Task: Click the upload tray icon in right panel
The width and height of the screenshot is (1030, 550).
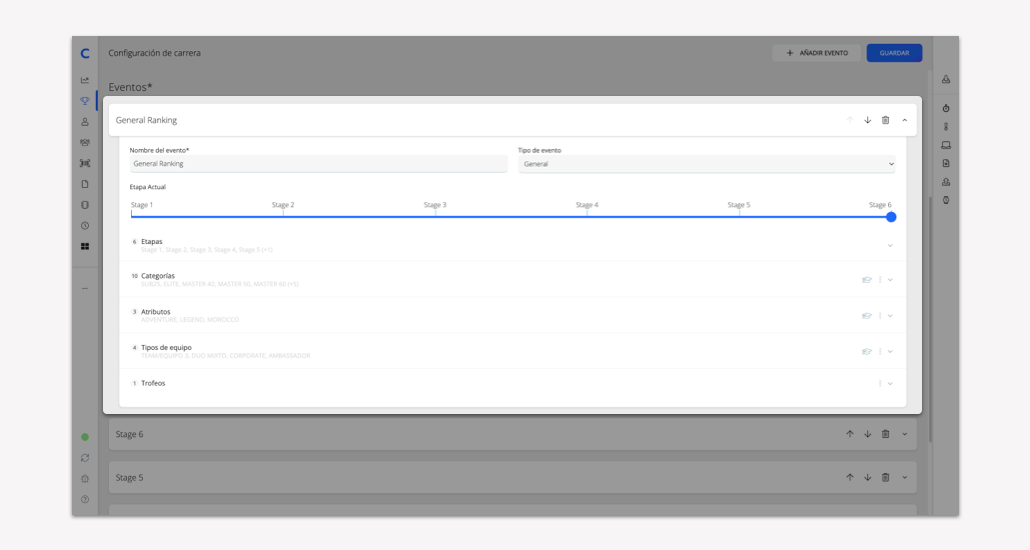Action: point(946,182)
